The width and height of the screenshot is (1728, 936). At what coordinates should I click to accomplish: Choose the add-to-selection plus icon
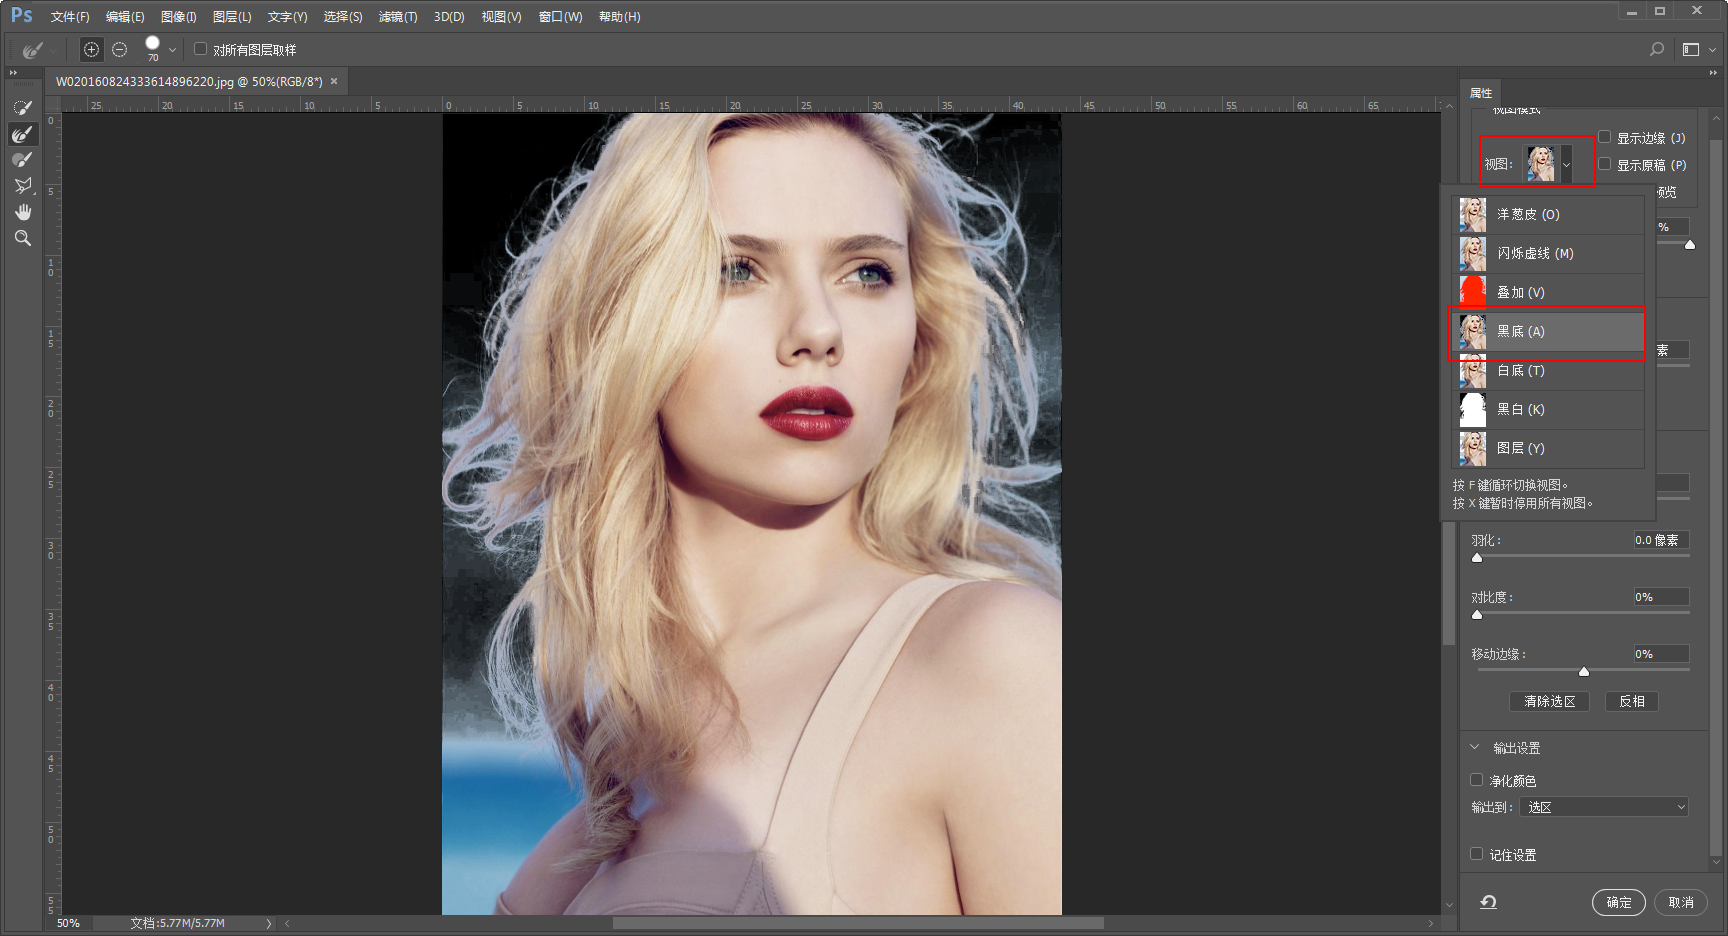click(91, 49)
